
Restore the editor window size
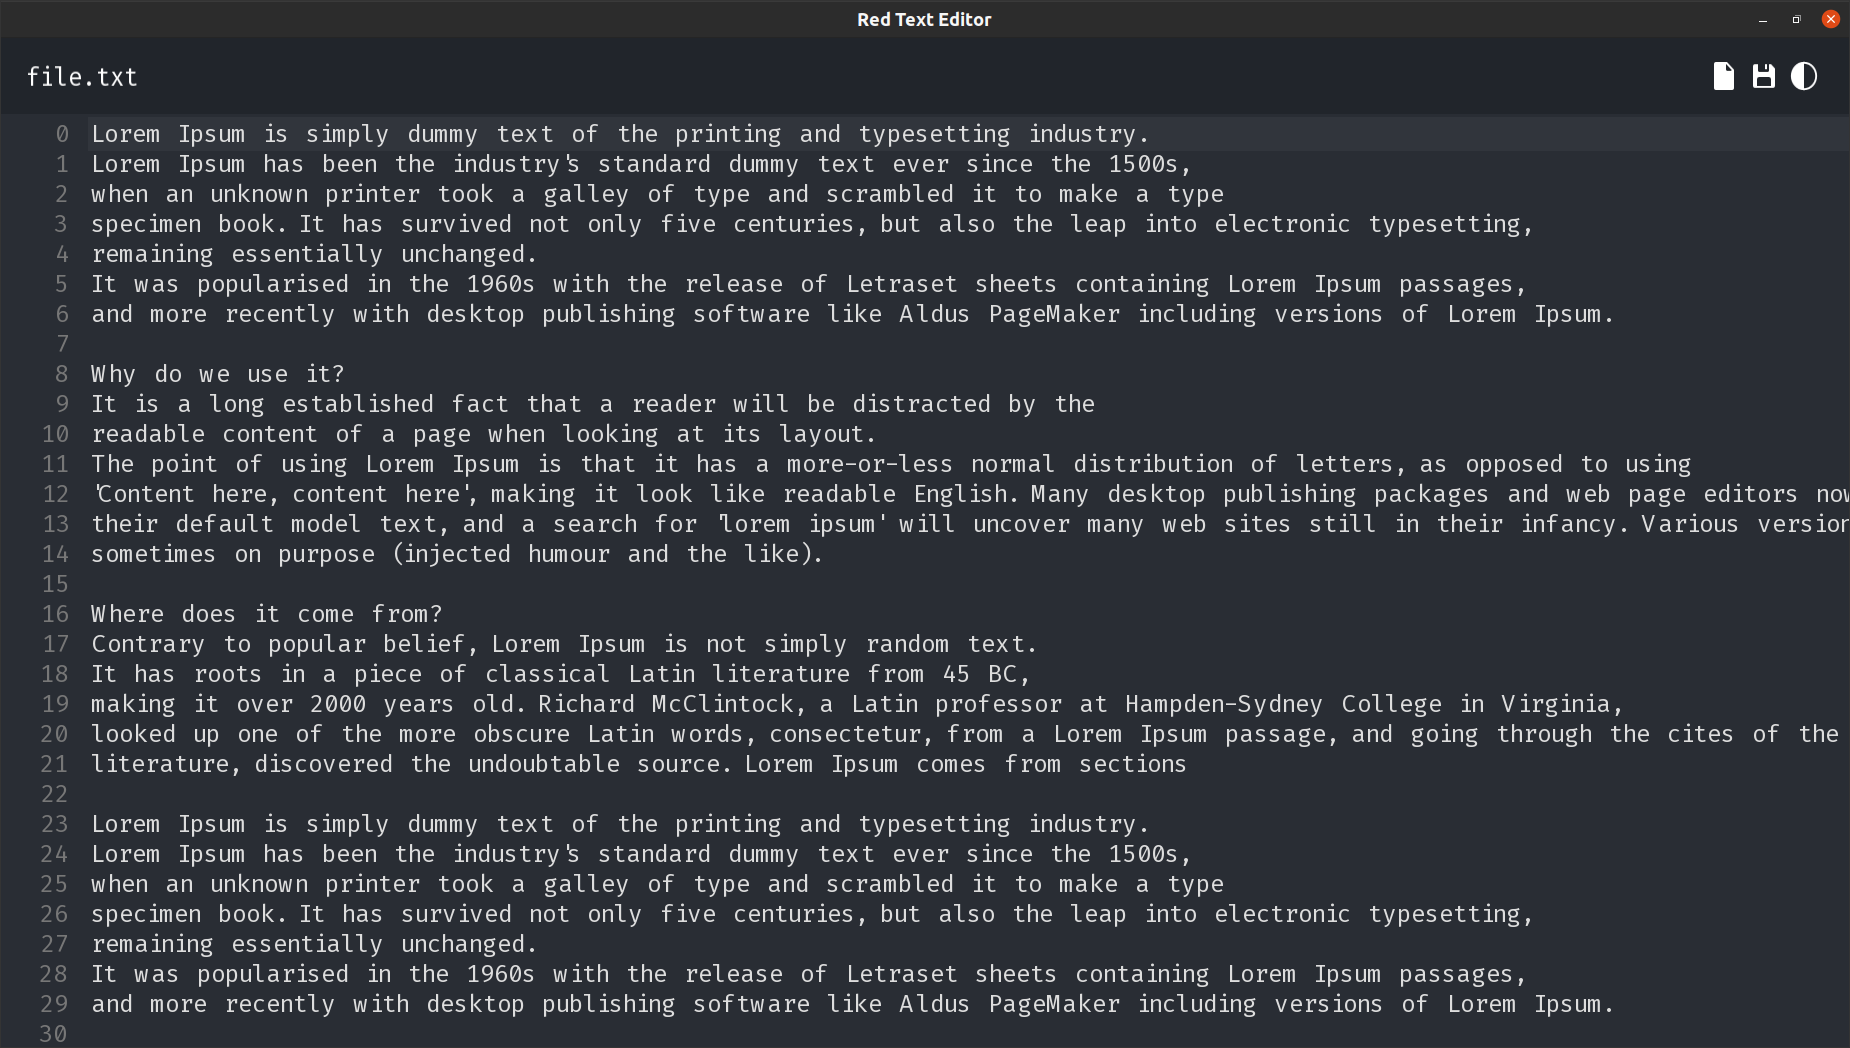[1796, 19]
